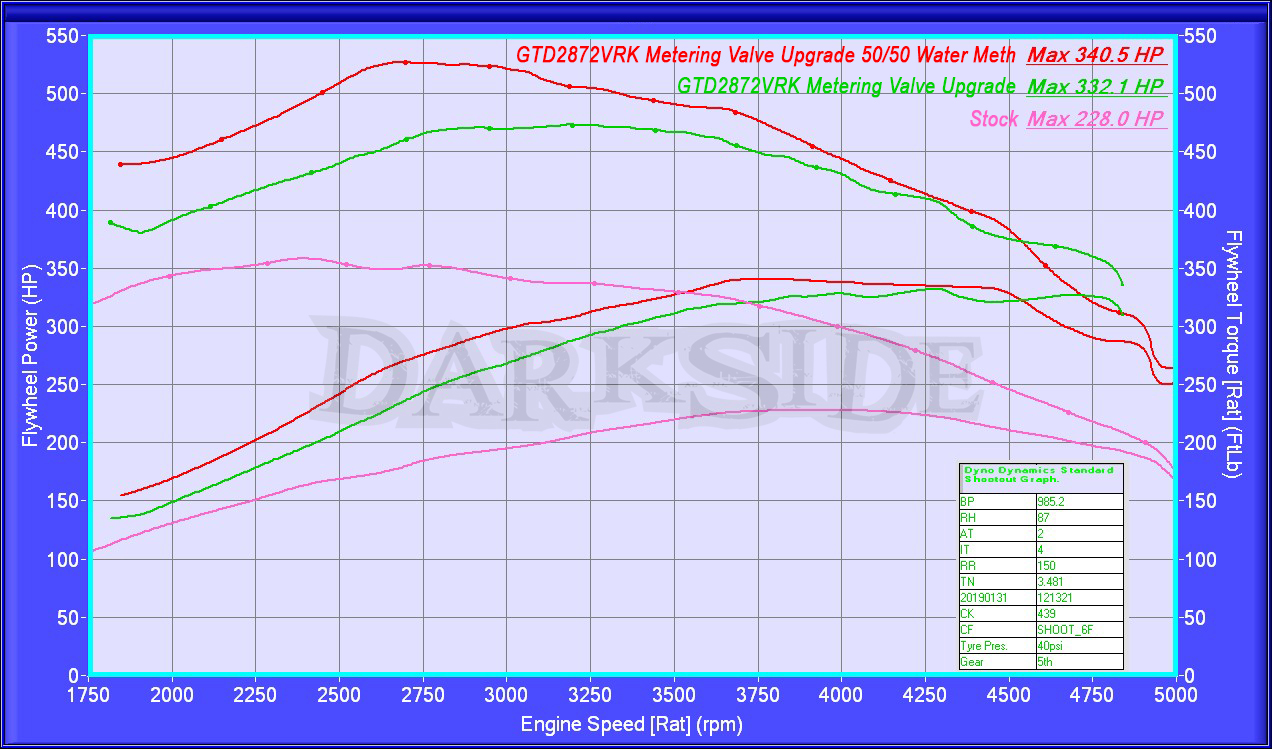Image resolution: width=1272 pixels, height=749 pixels.
Task: Click the '50' tick on Flywheel Torque axis
Action: [1195, 618]
